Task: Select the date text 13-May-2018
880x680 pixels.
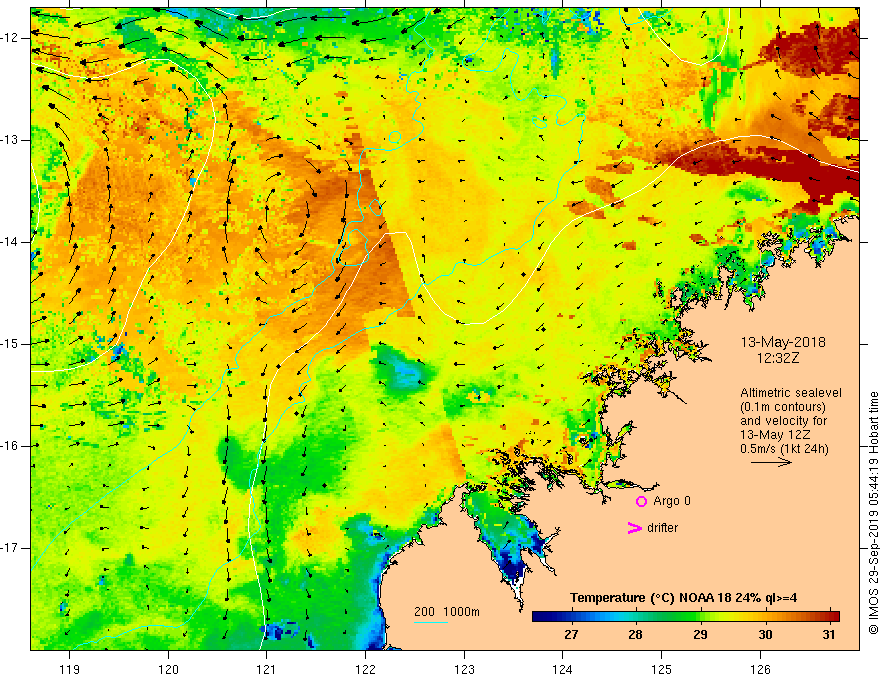Action: [783, 342]
